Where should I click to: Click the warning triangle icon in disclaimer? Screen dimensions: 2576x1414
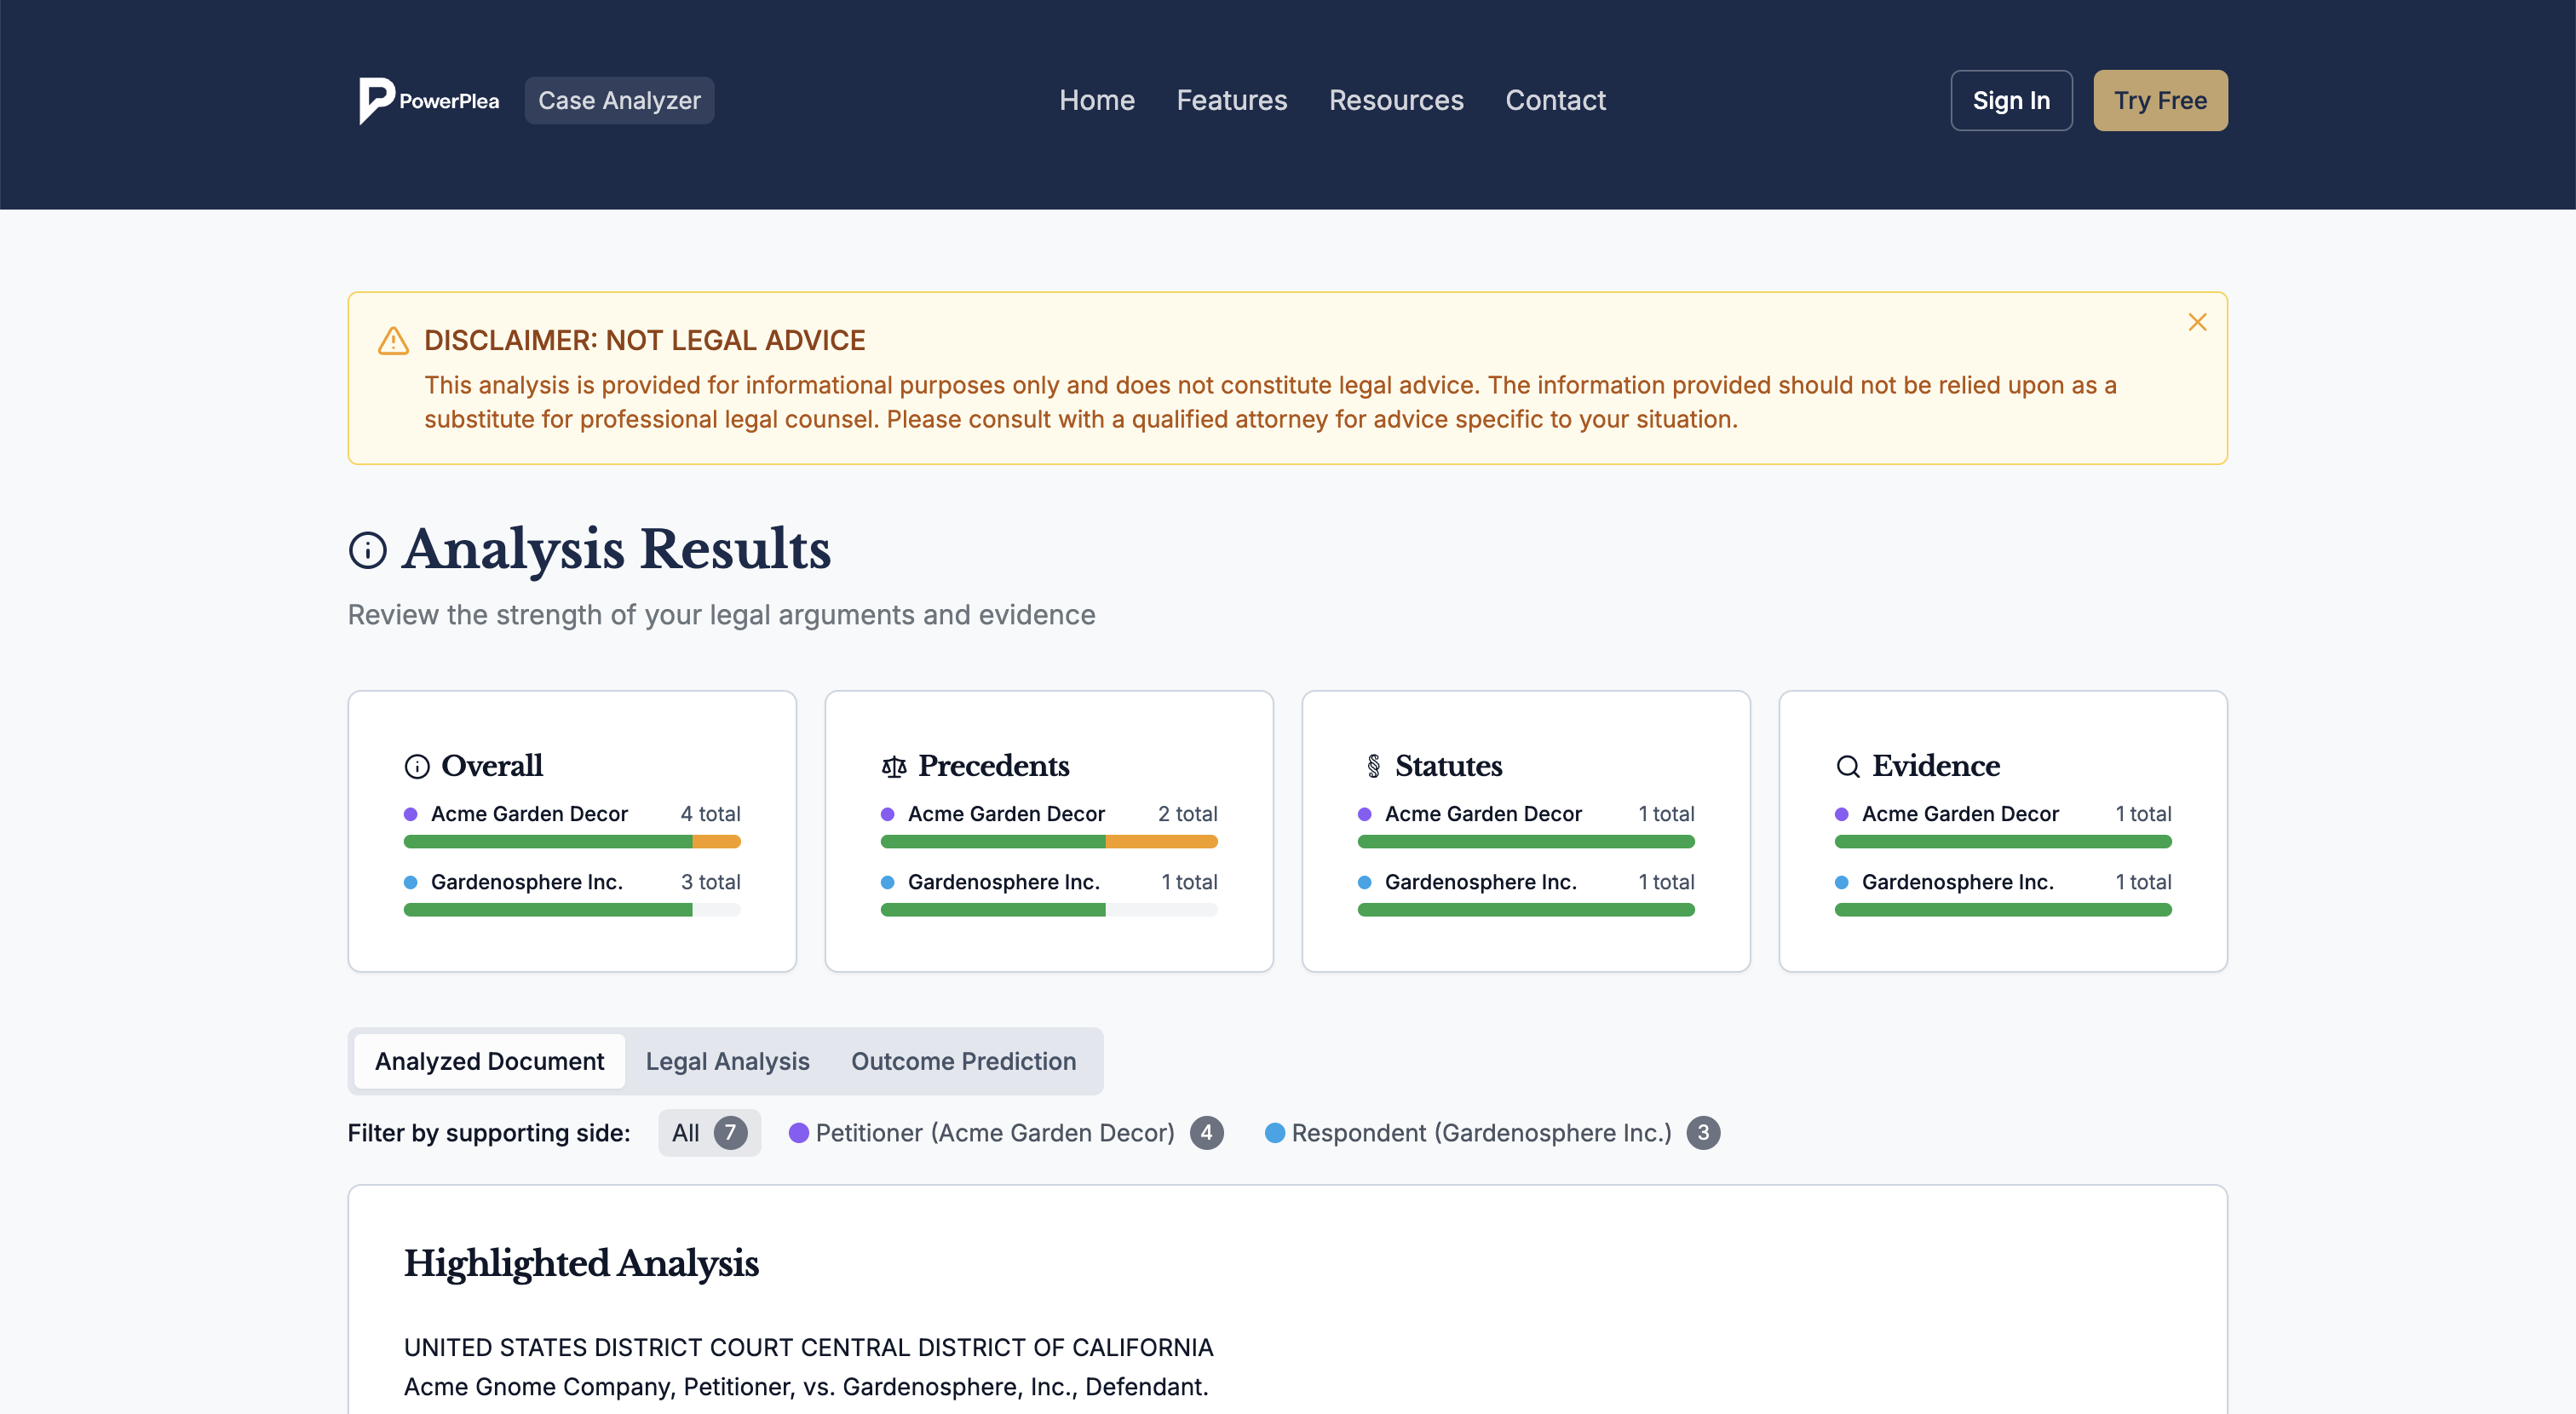(x=393, y=341)
